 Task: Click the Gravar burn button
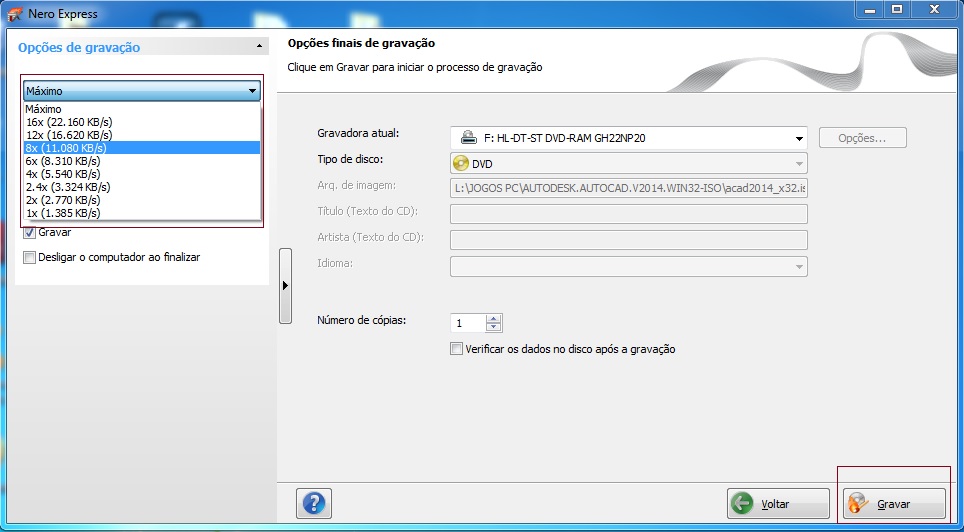893,504
